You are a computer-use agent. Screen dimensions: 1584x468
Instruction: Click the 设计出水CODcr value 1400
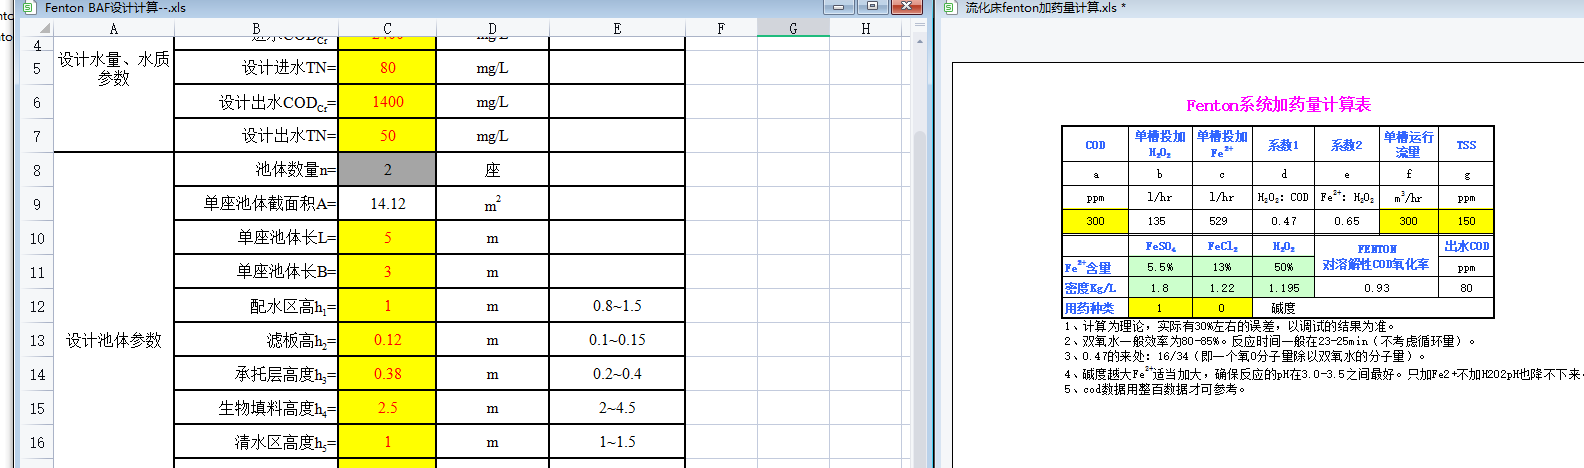[x=387, y=102]
